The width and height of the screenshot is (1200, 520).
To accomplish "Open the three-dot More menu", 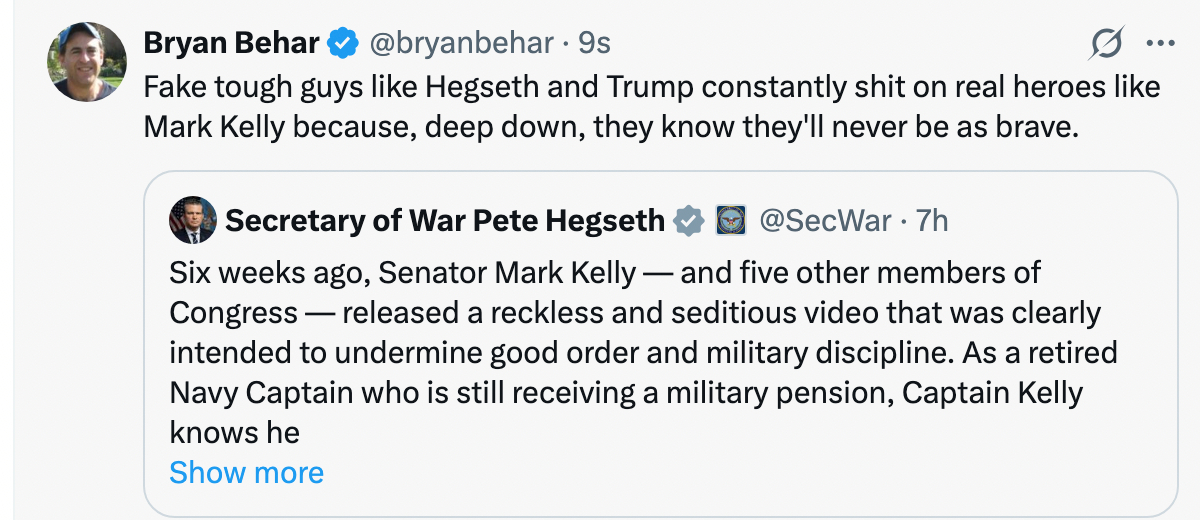I will coord(1160,44).
